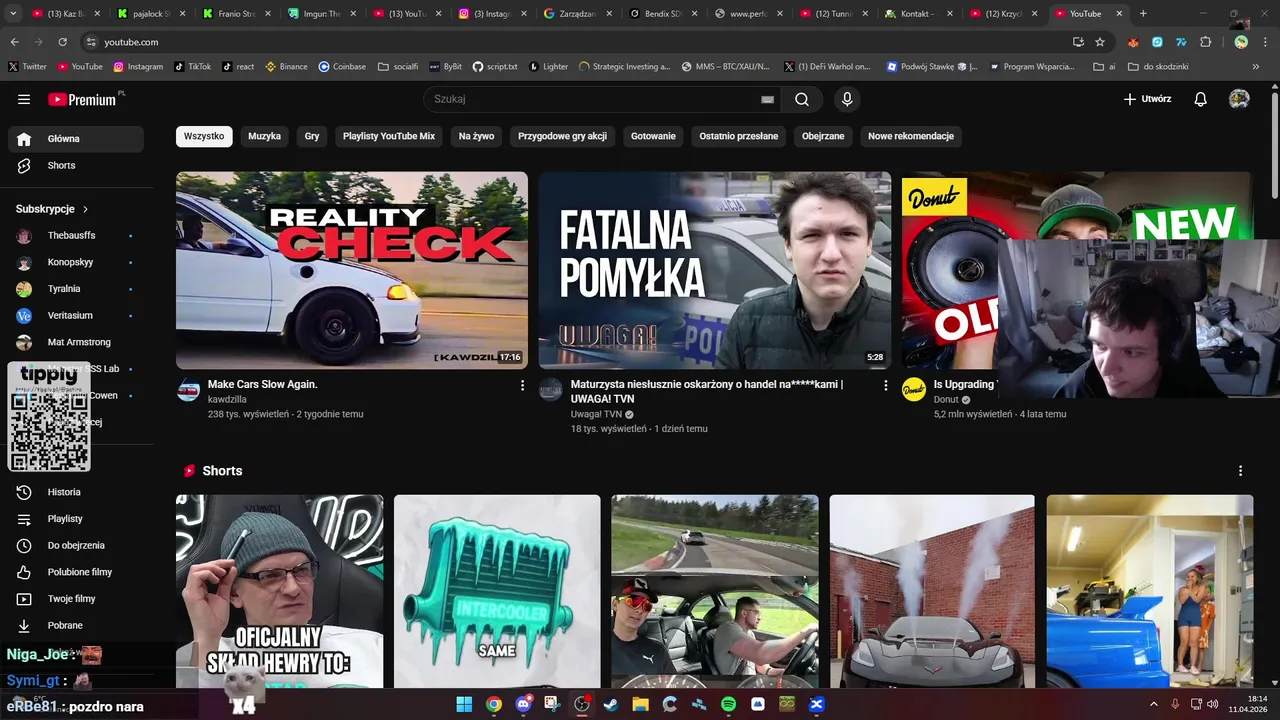Open Mat Armstrong subscription channel
The image size is (1280, 720).
point(76,342)
